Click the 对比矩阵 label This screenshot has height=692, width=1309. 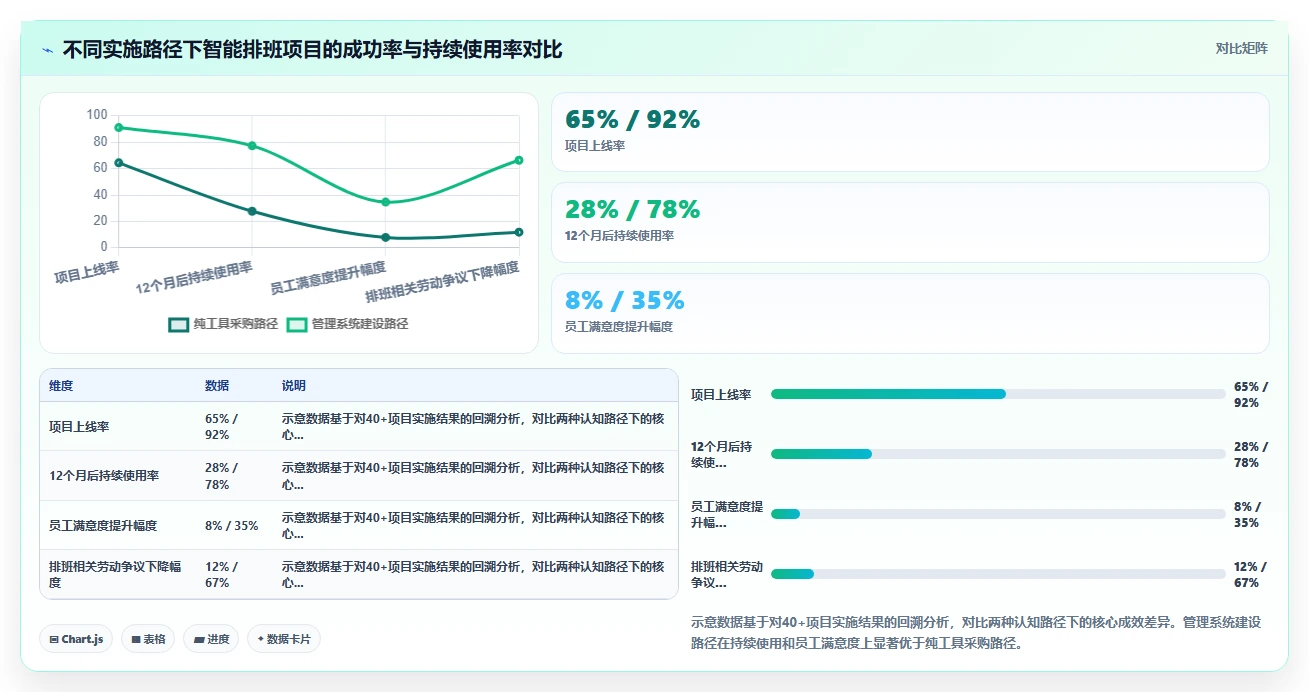pyautogui.click(x=1241, y=48)
